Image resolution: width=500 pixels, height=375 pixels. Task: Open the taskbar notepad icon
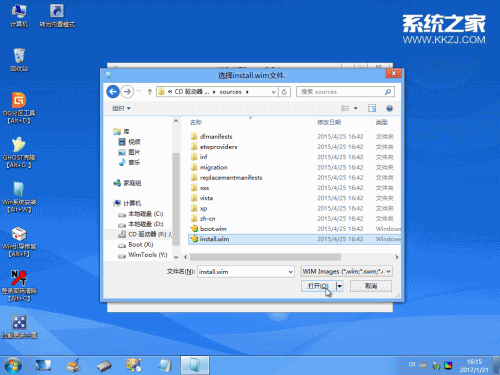coord(164,365)
